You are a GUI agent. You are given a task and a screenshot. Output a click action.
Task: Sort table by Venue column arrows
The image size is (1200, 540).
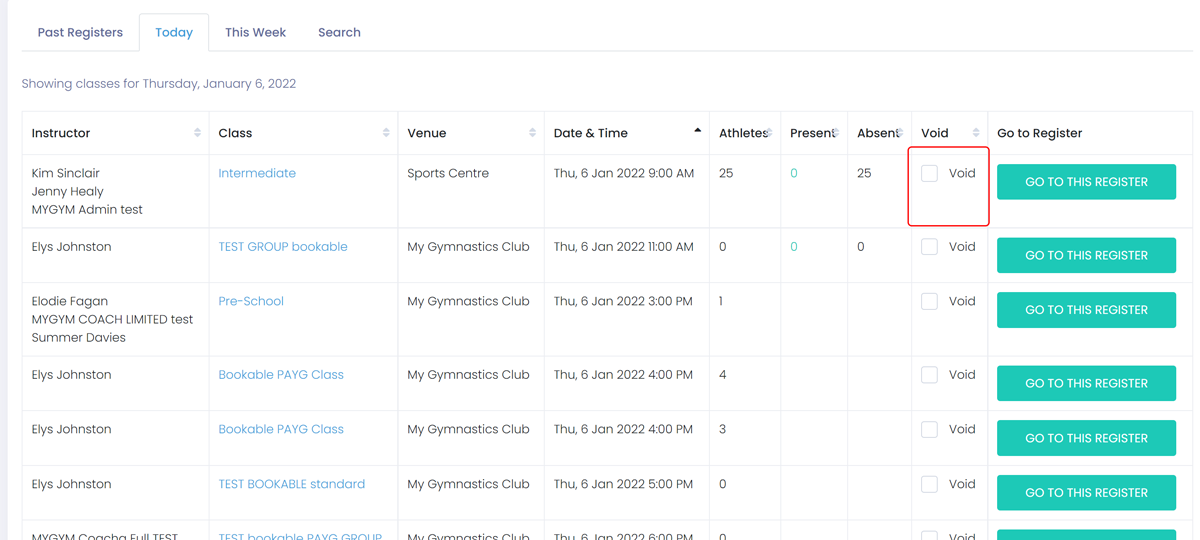[x=532, y=133]
